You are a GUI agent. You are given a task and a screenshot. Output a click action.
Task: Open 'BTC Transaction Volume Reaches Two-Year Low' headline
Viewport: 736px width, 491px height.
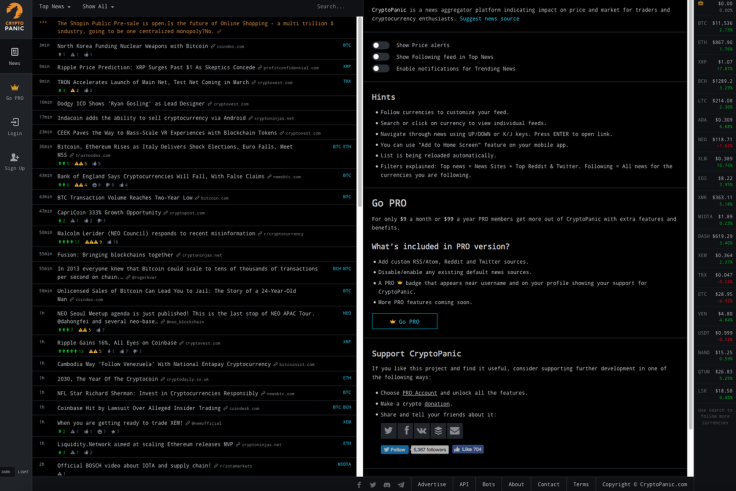pyautogui.click(x=125, y=198)
